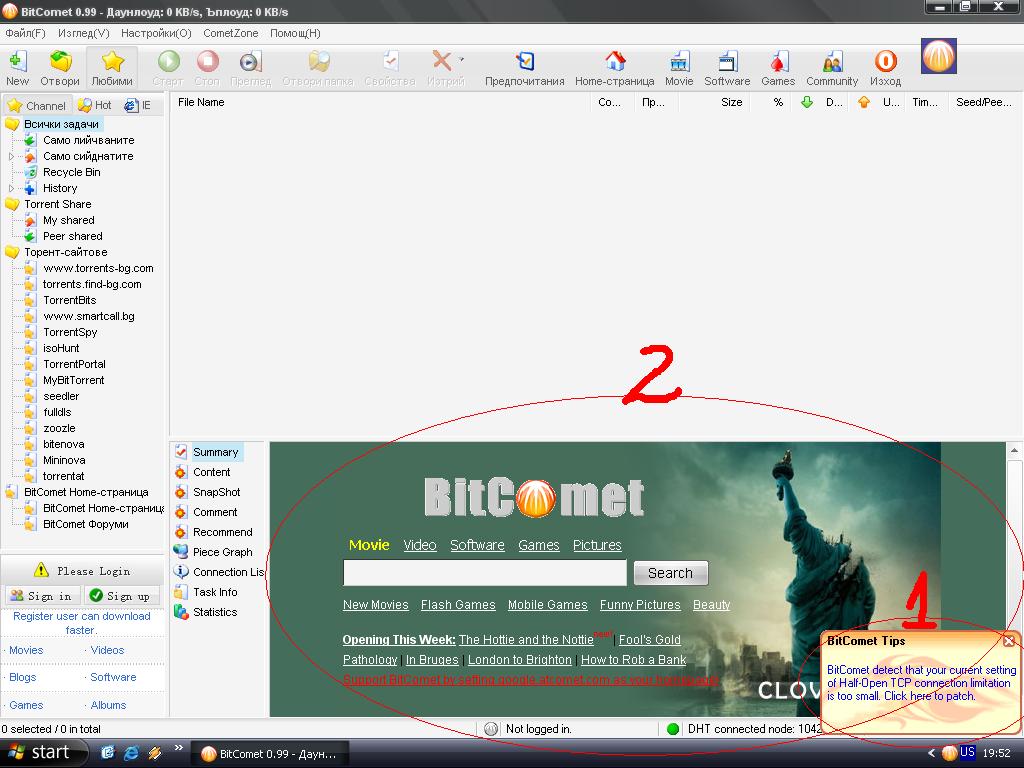1024x768 pixels.
Task: Click the Sign in button
Action: [x=42, y=596]
